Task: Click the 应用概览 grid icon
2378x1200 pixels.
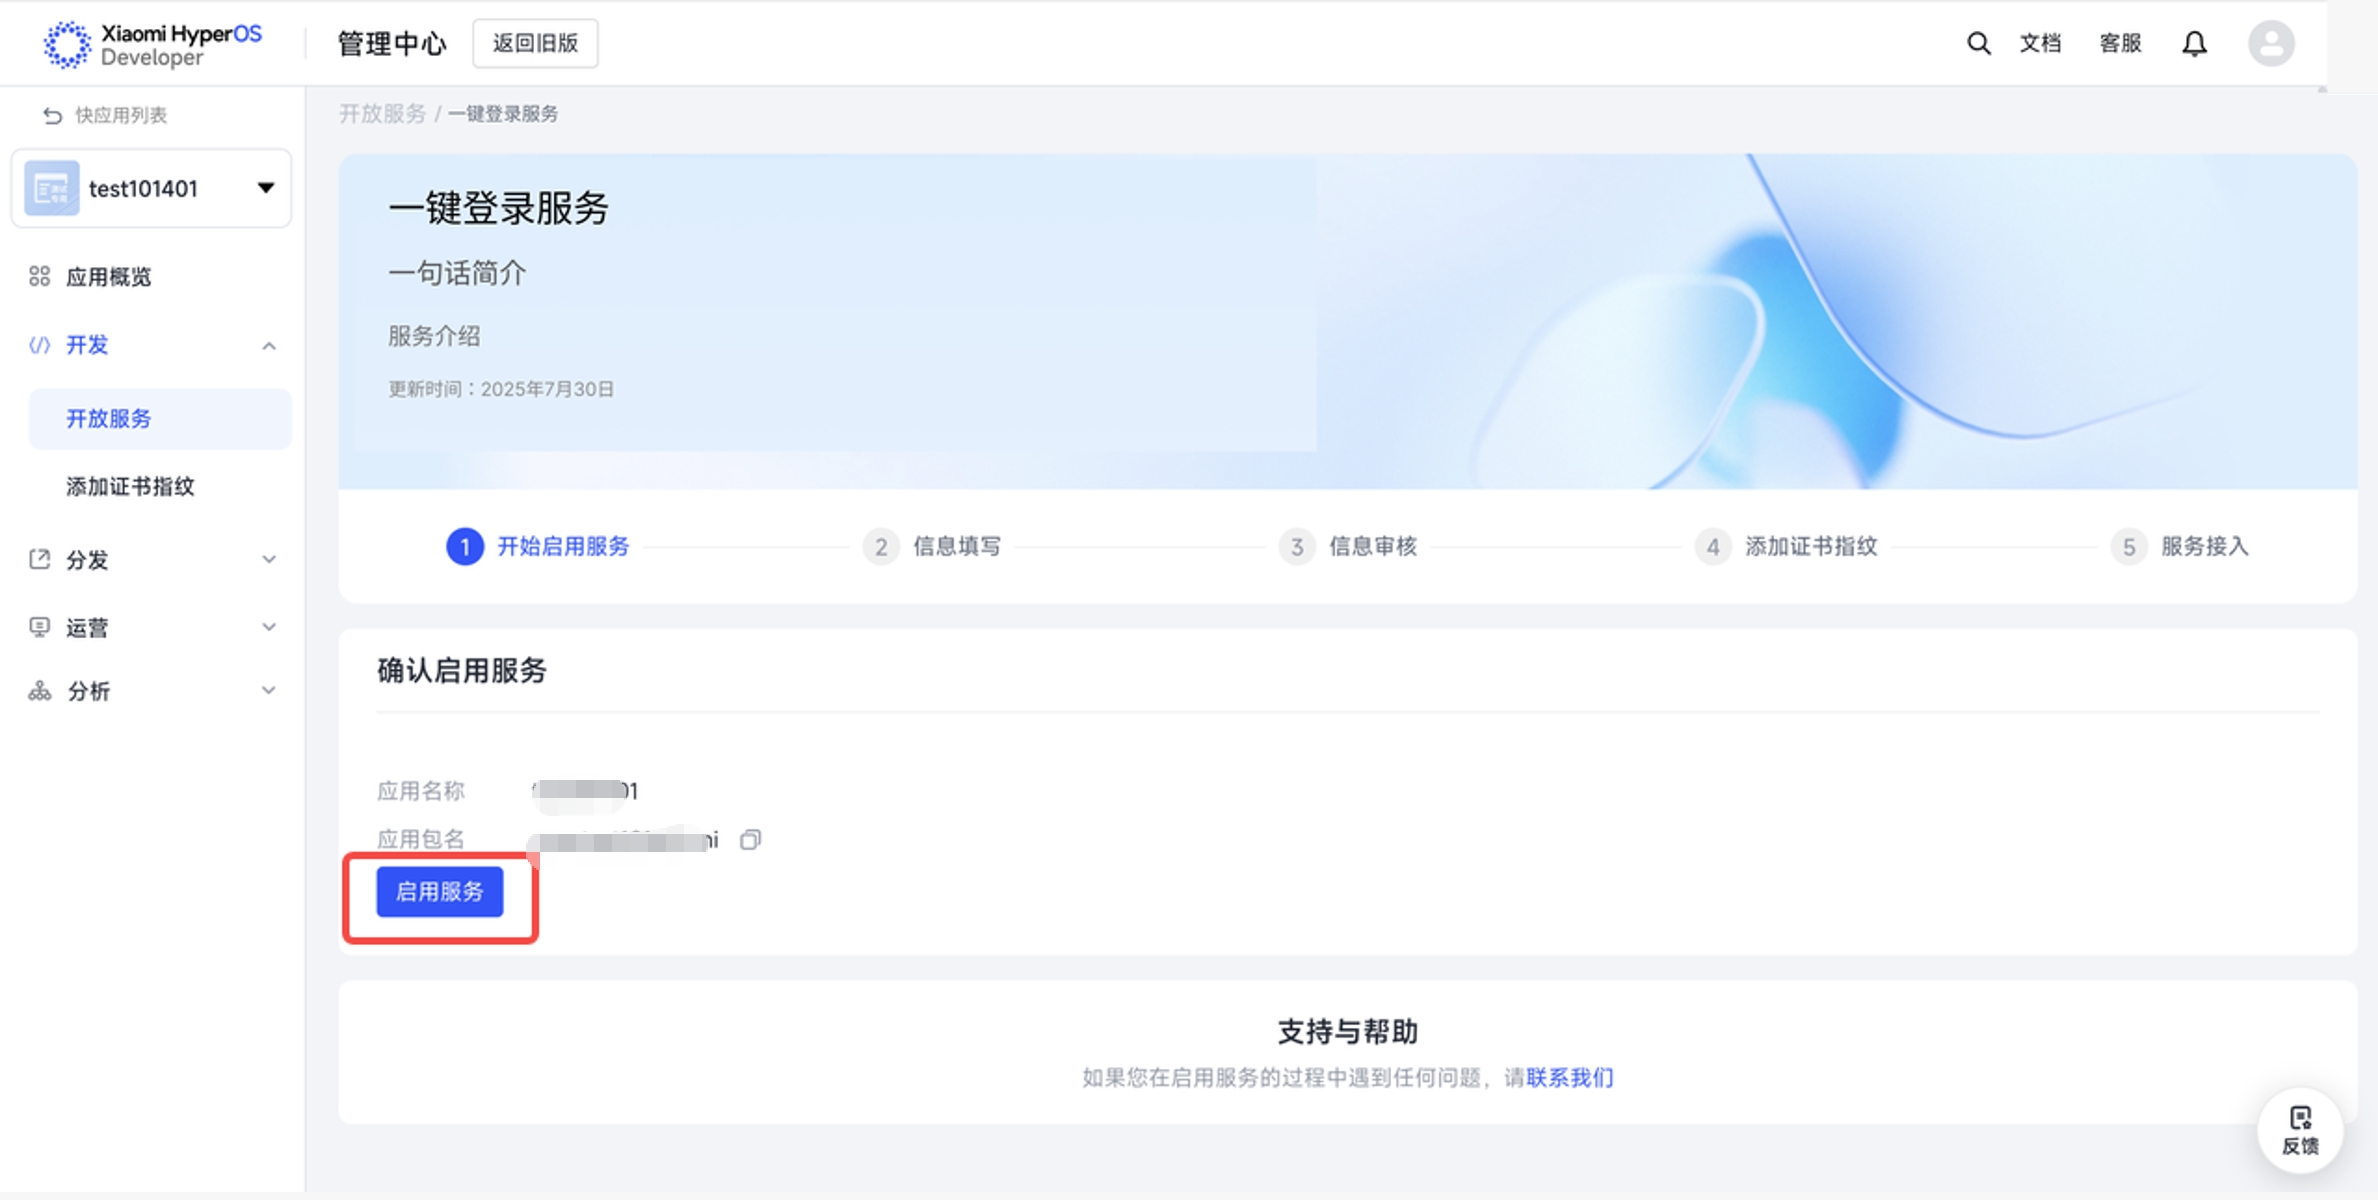Action: coord(40,277)
